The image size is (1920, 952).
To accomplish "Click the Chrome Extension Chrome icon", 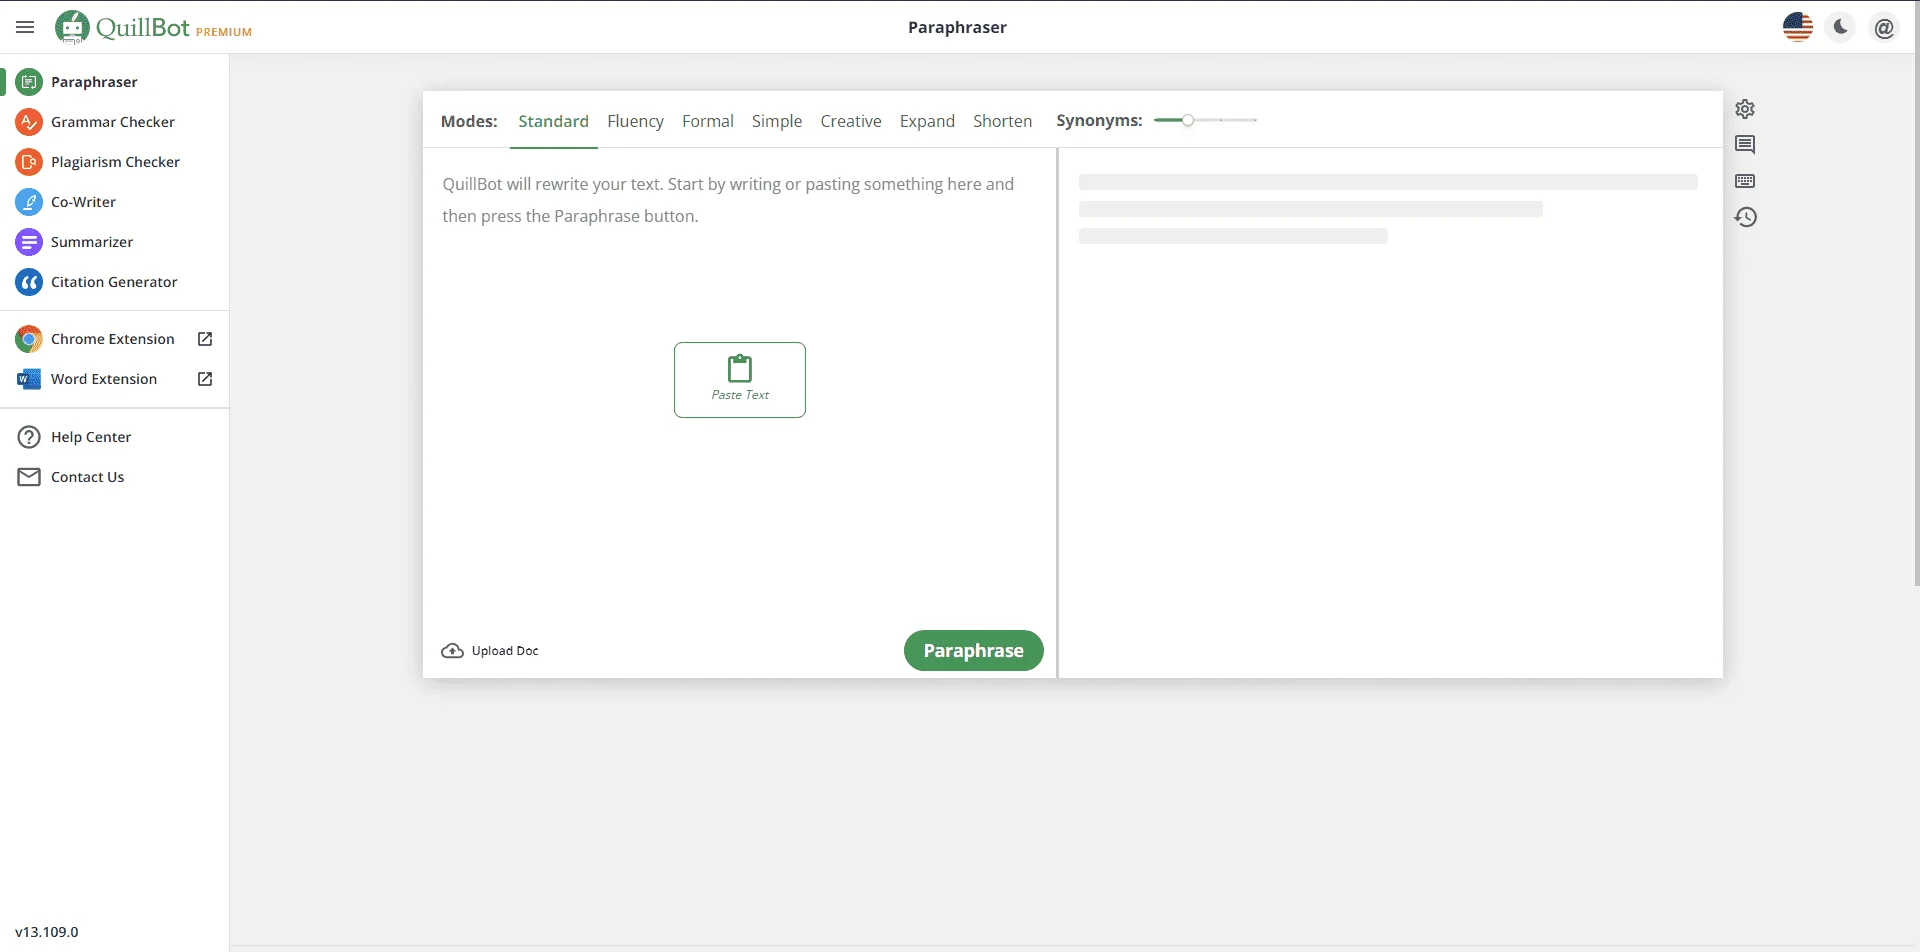I will [x=29, y=339].
